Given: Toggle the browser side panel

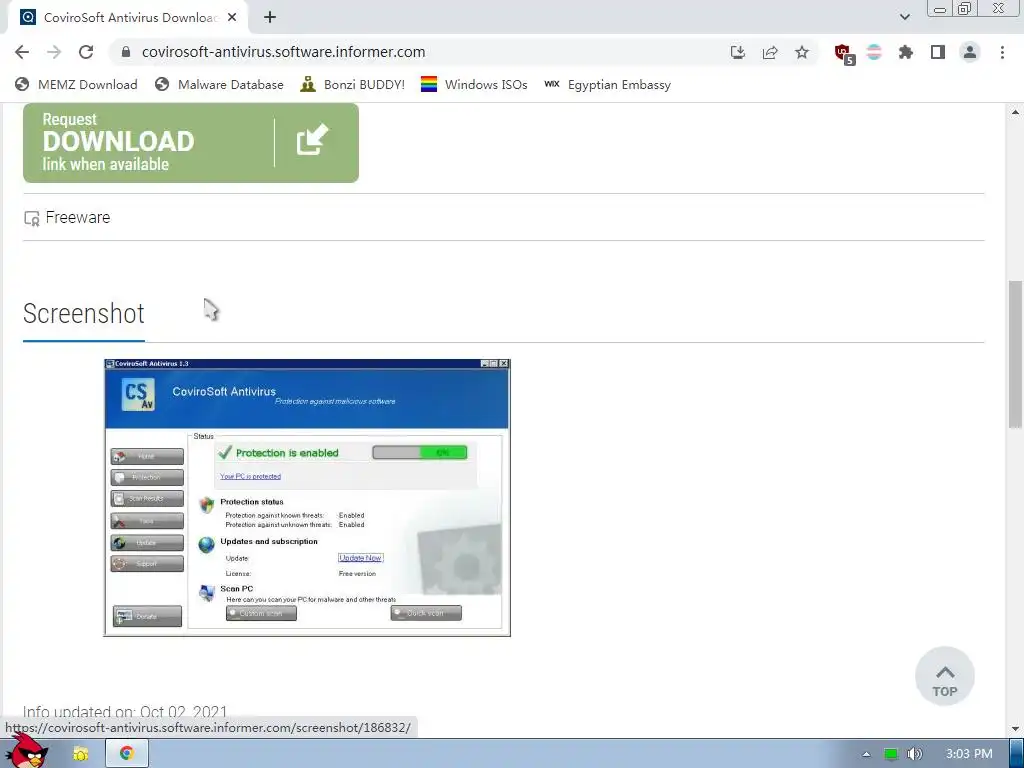Looking at the screenshot, I should pyautogui.click(x=938, y=52).
